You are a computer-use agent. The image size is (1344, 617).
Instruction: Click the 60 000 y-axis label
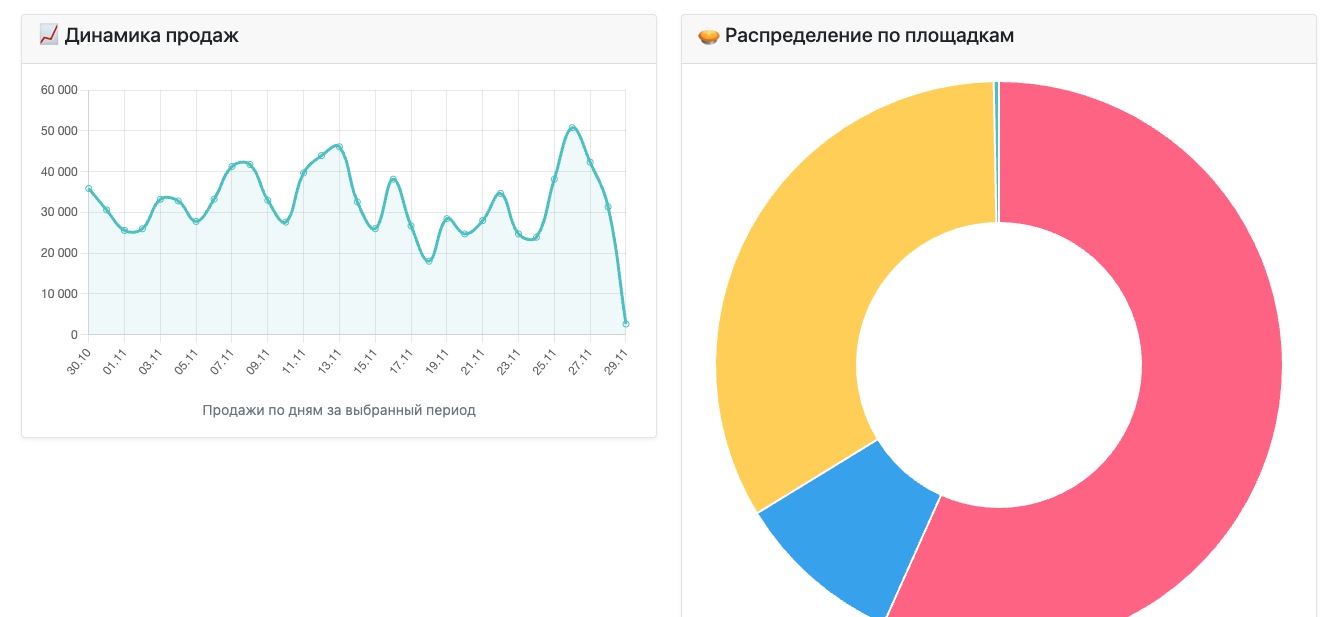[59, 90]
